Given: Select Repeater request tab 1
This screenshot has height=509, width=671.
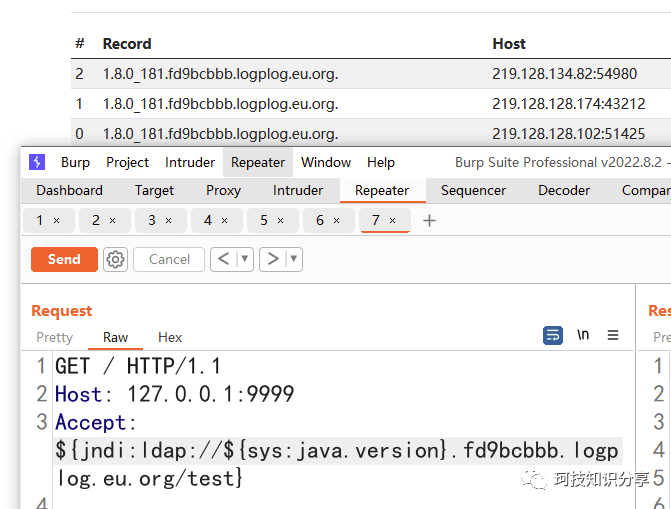Looking at the screenshot, I should coord(40,220).
